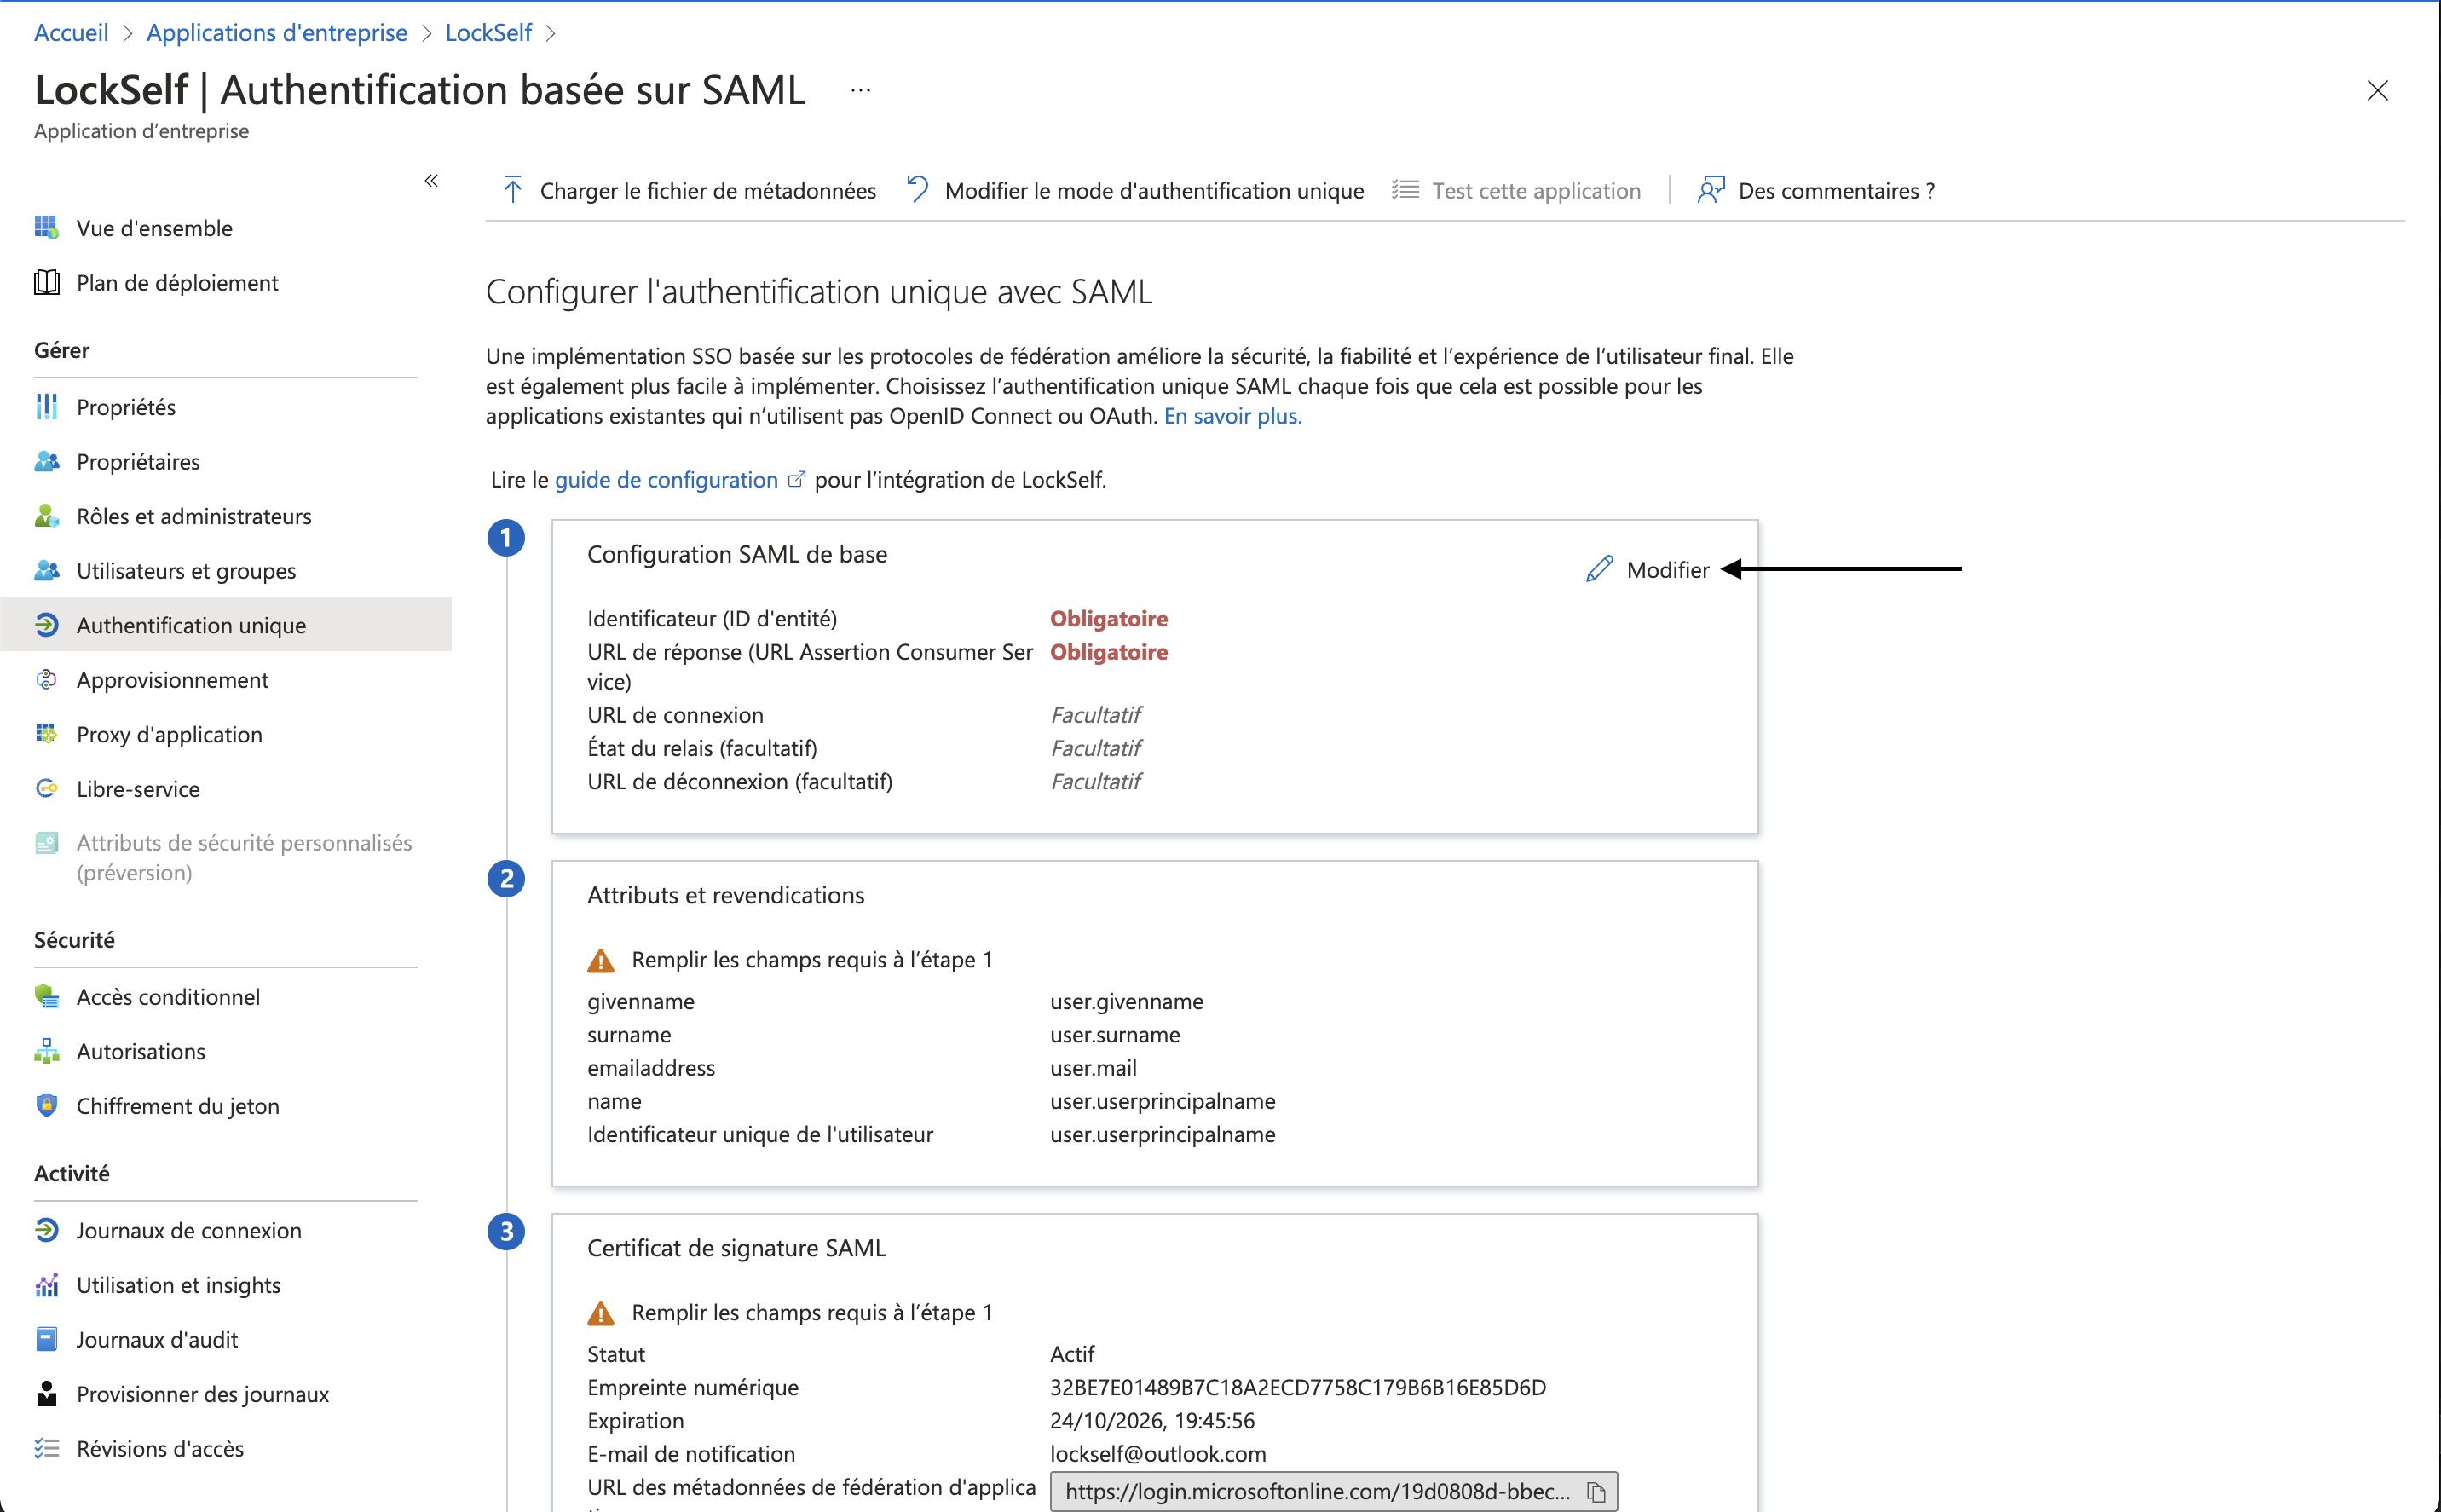Screen dimensions: 2441x1512
Task: Select Propriétés in the Gérer section
Action: coord(126,407)
